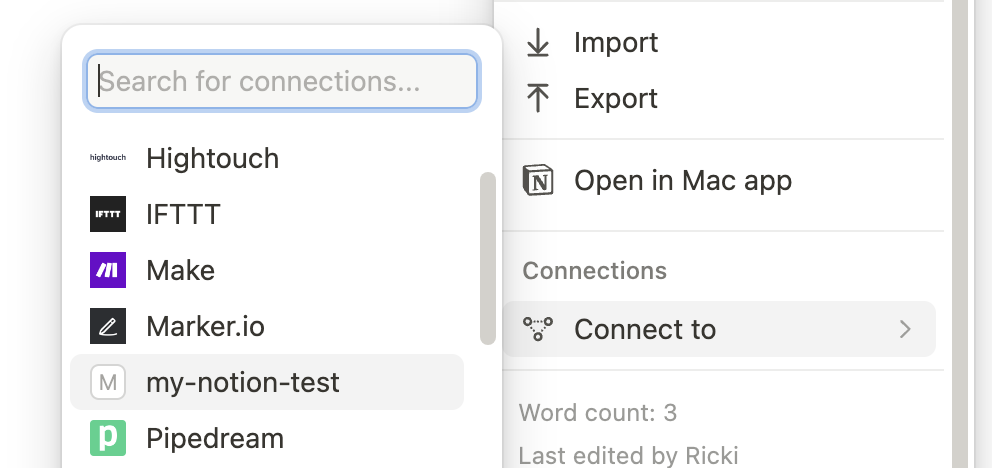
Task: Click the IFTTT black logo icon
Action: click(108, 214)
